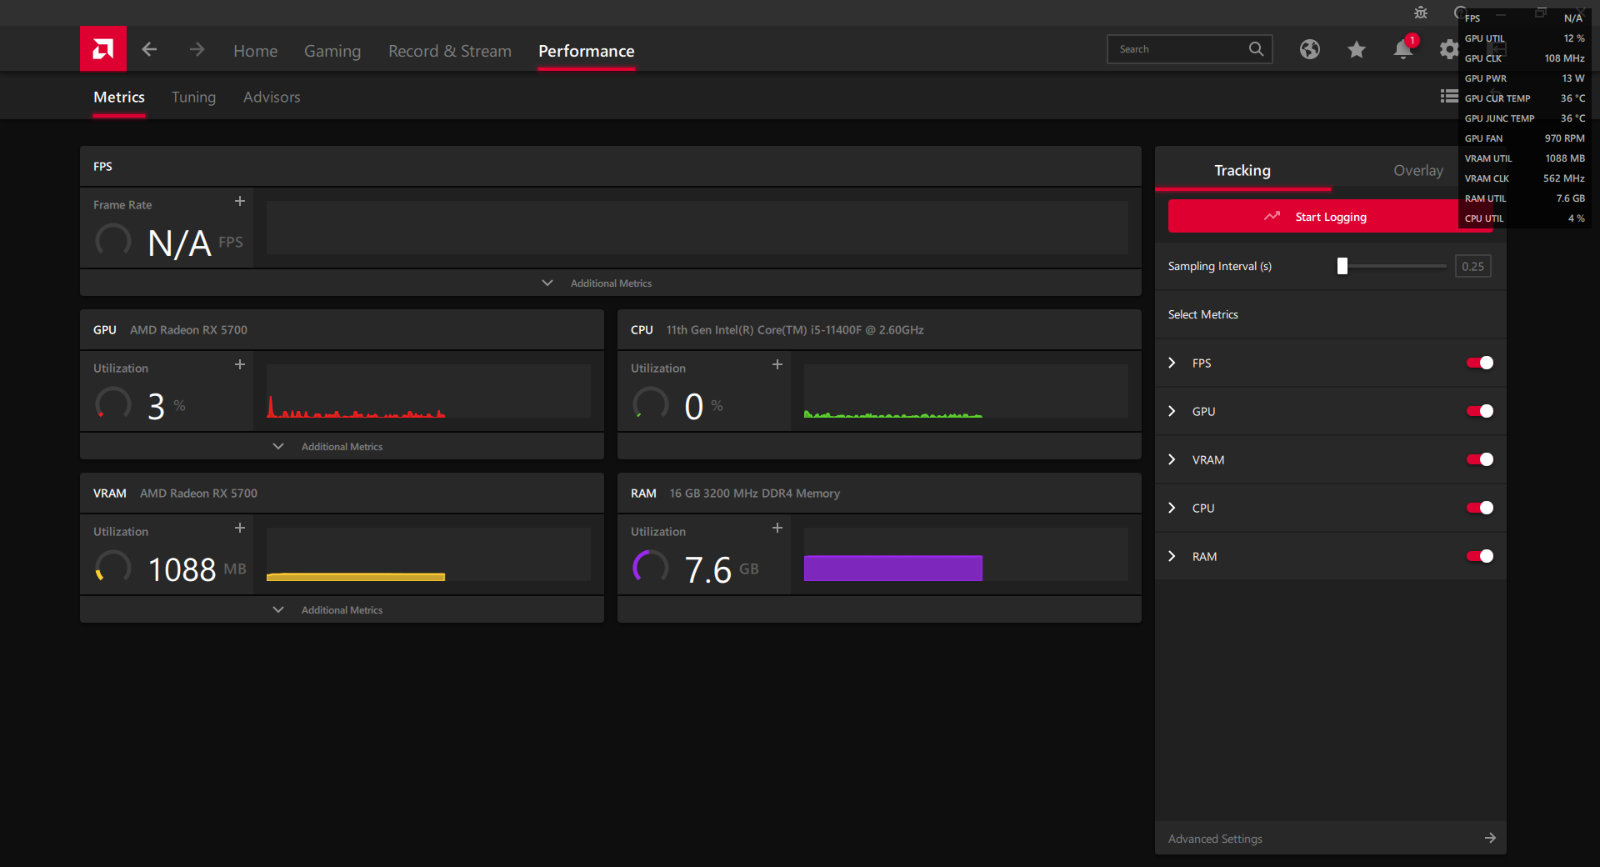Click the VRAM Utilization gauge circle

point(113,568)
